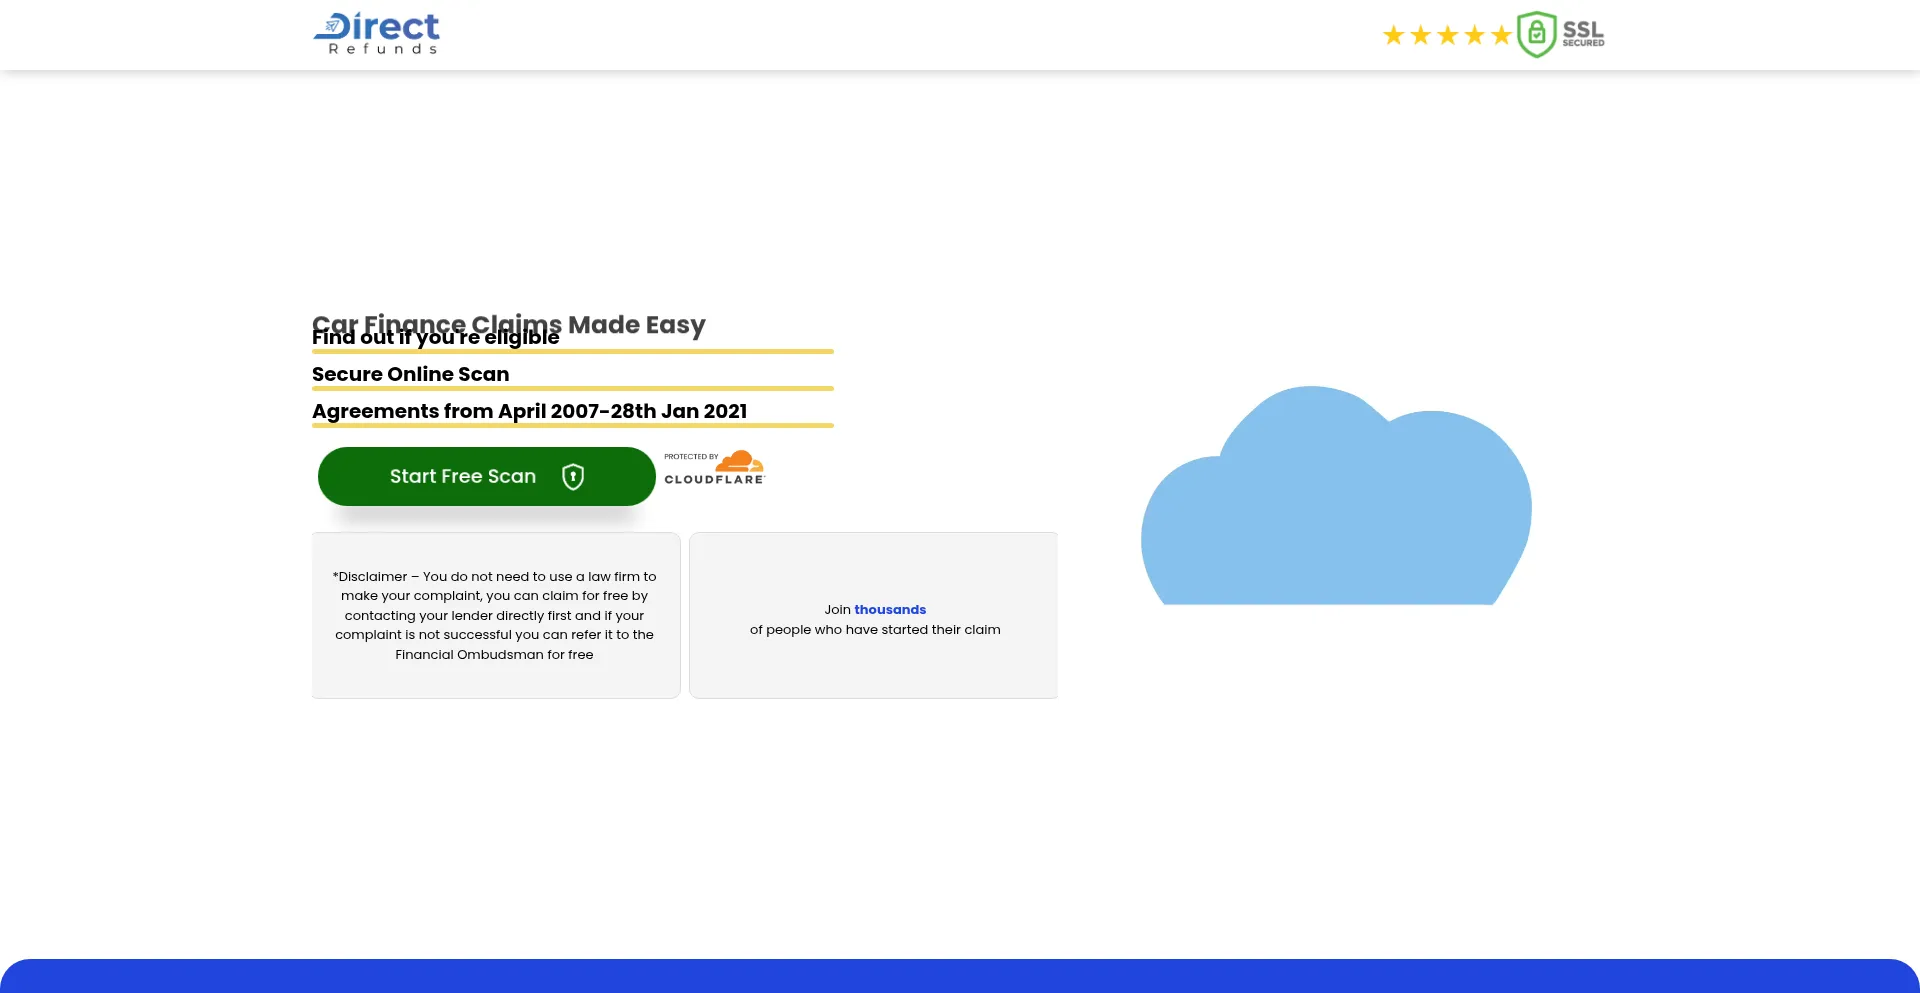Click the orange Cloudflare cloud logo
This screenshot has width=1920, height=993.
click(x=740, y=461)
